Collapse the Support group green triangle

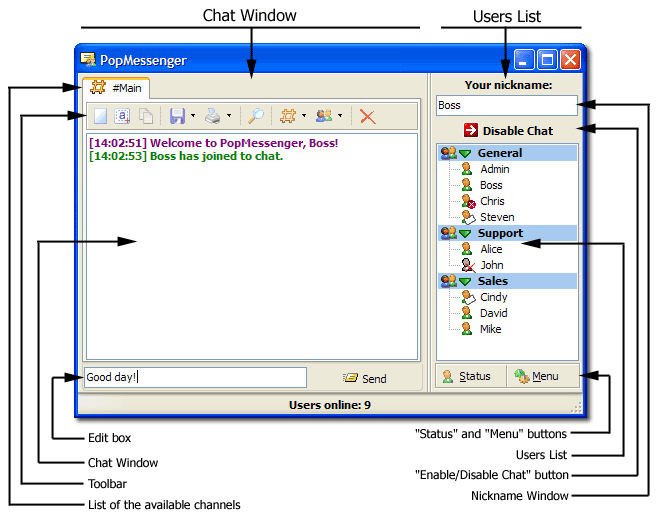(x=465, y=233)
